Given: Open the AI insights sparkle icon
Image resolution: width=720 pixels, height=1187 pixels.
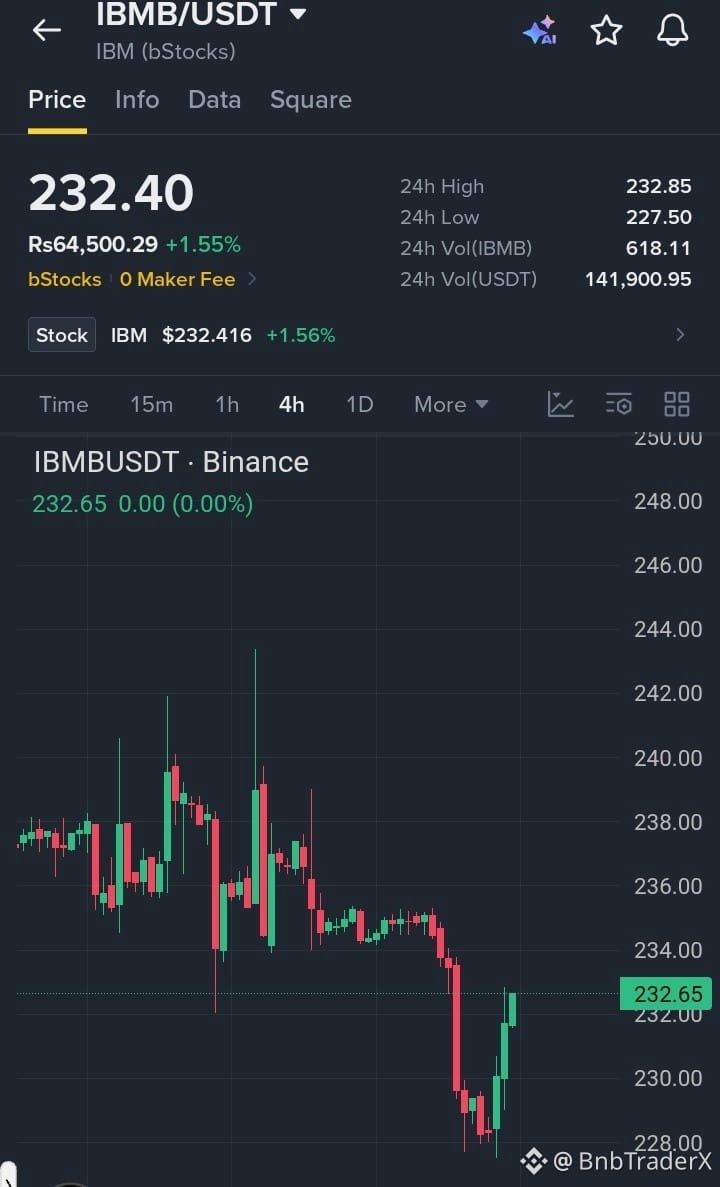Looking at the screenshot, I should [540, 30].
